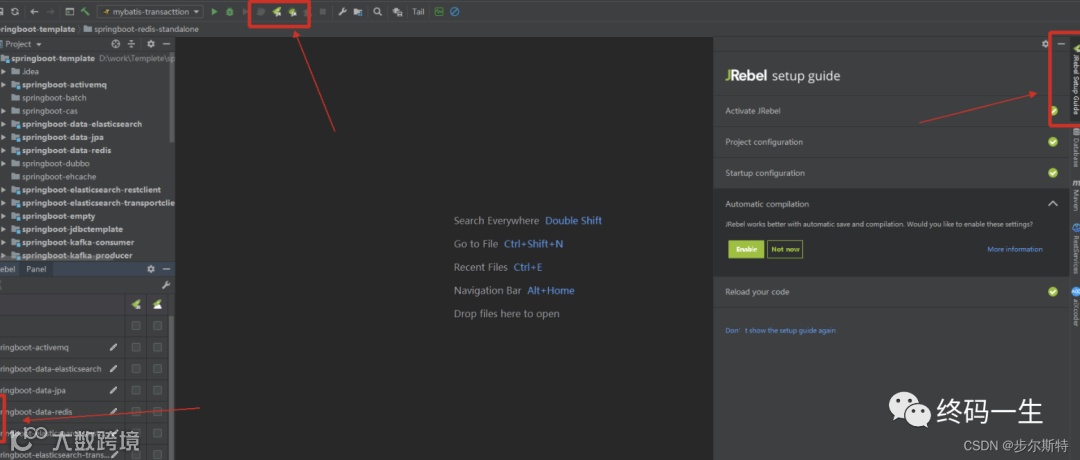Start debugging with the green bug icon

[229, 12]
